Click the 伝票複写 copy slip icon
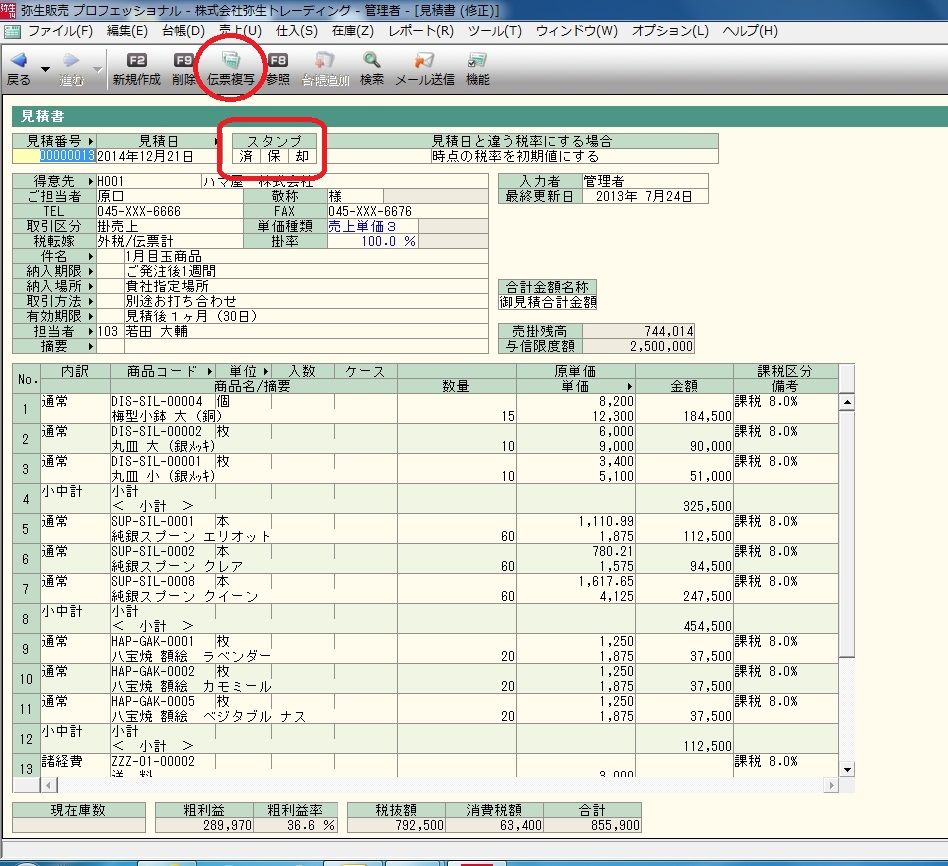 pos(230,60)
